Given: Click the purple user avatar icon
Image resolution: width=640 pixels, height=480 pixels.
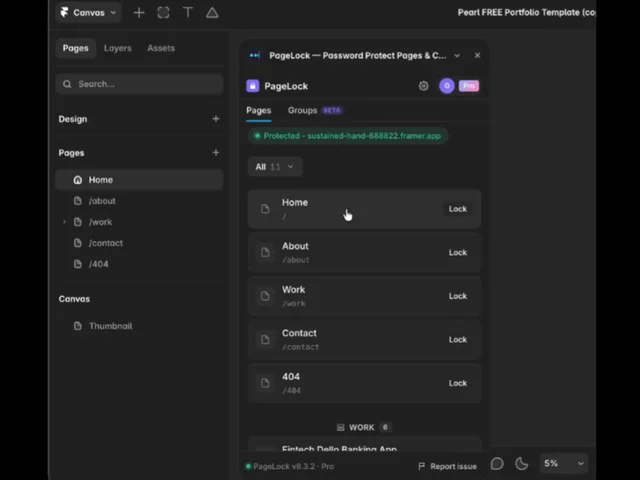Looking at the screenshot, I should pos(447,86).
